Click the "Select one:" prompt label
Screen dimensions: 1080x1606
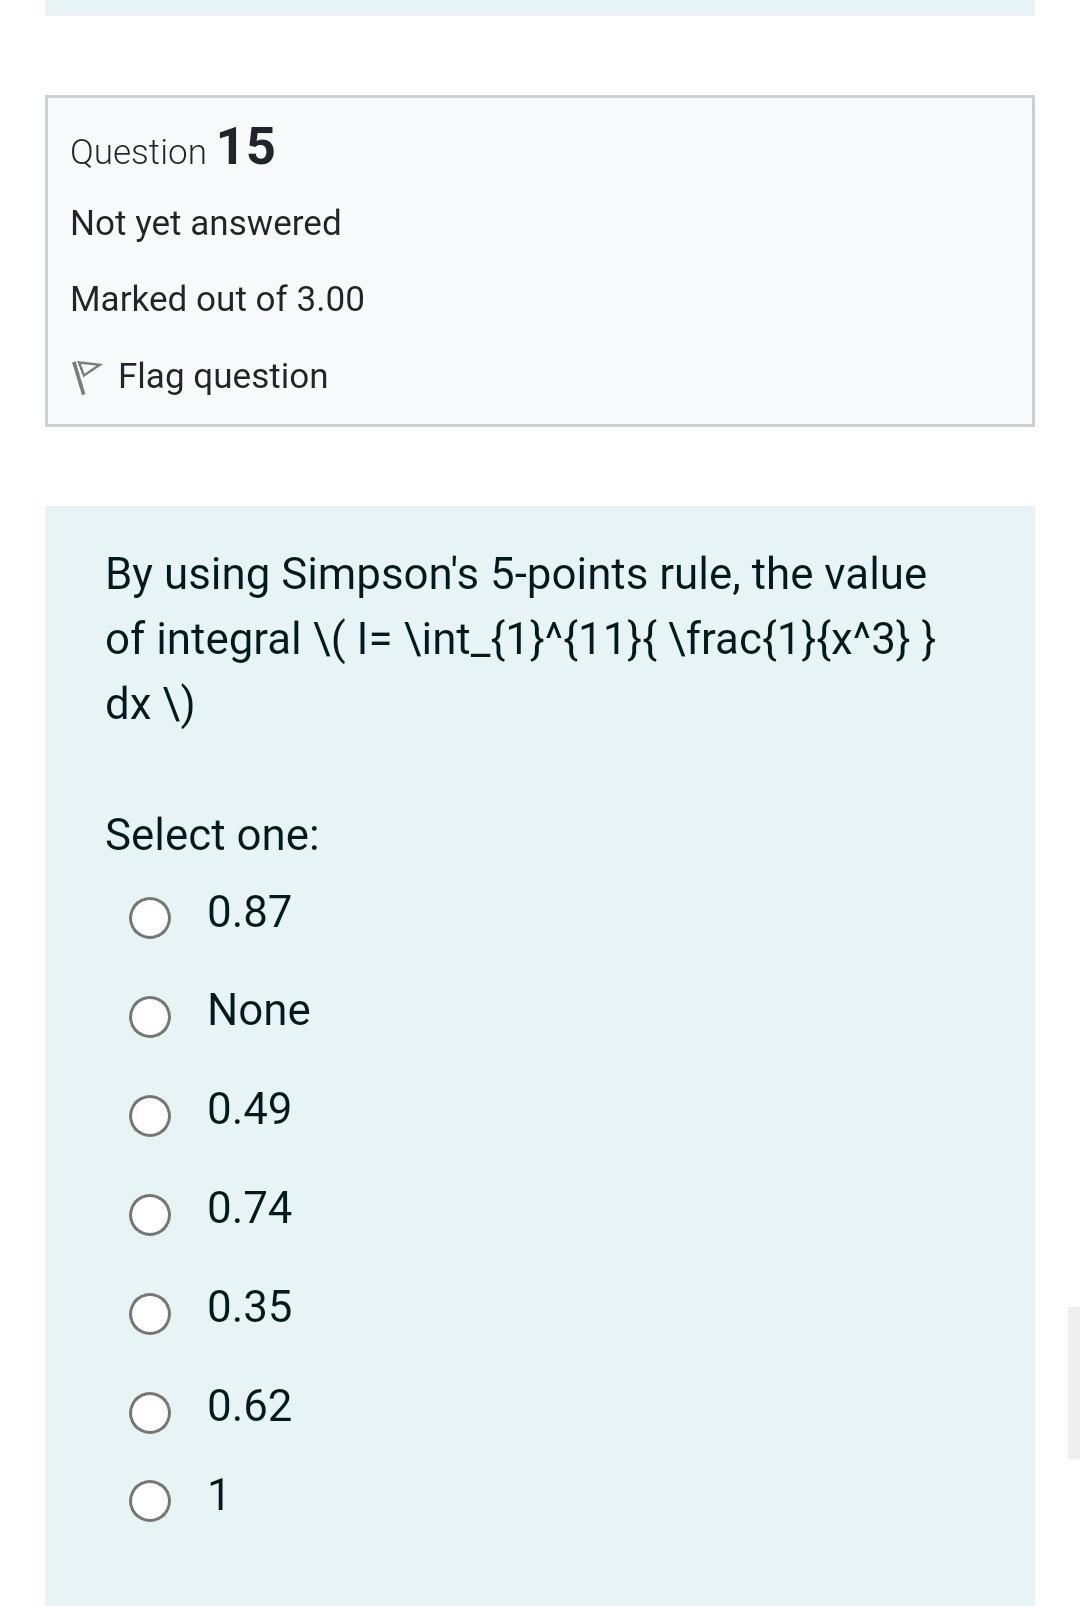(212, 834)
